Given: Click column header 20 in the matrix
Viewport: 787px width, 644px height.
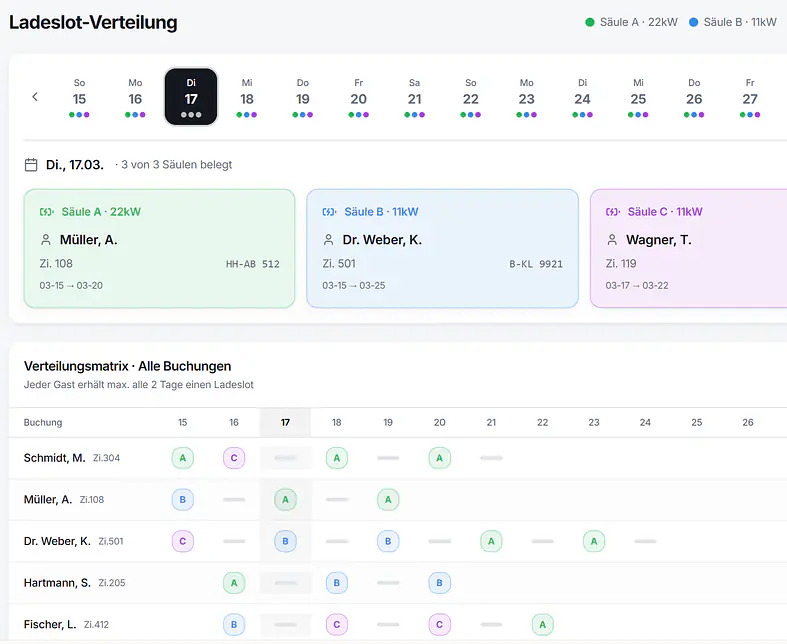Looking at the screenshot, I should [x=440, y=423].
